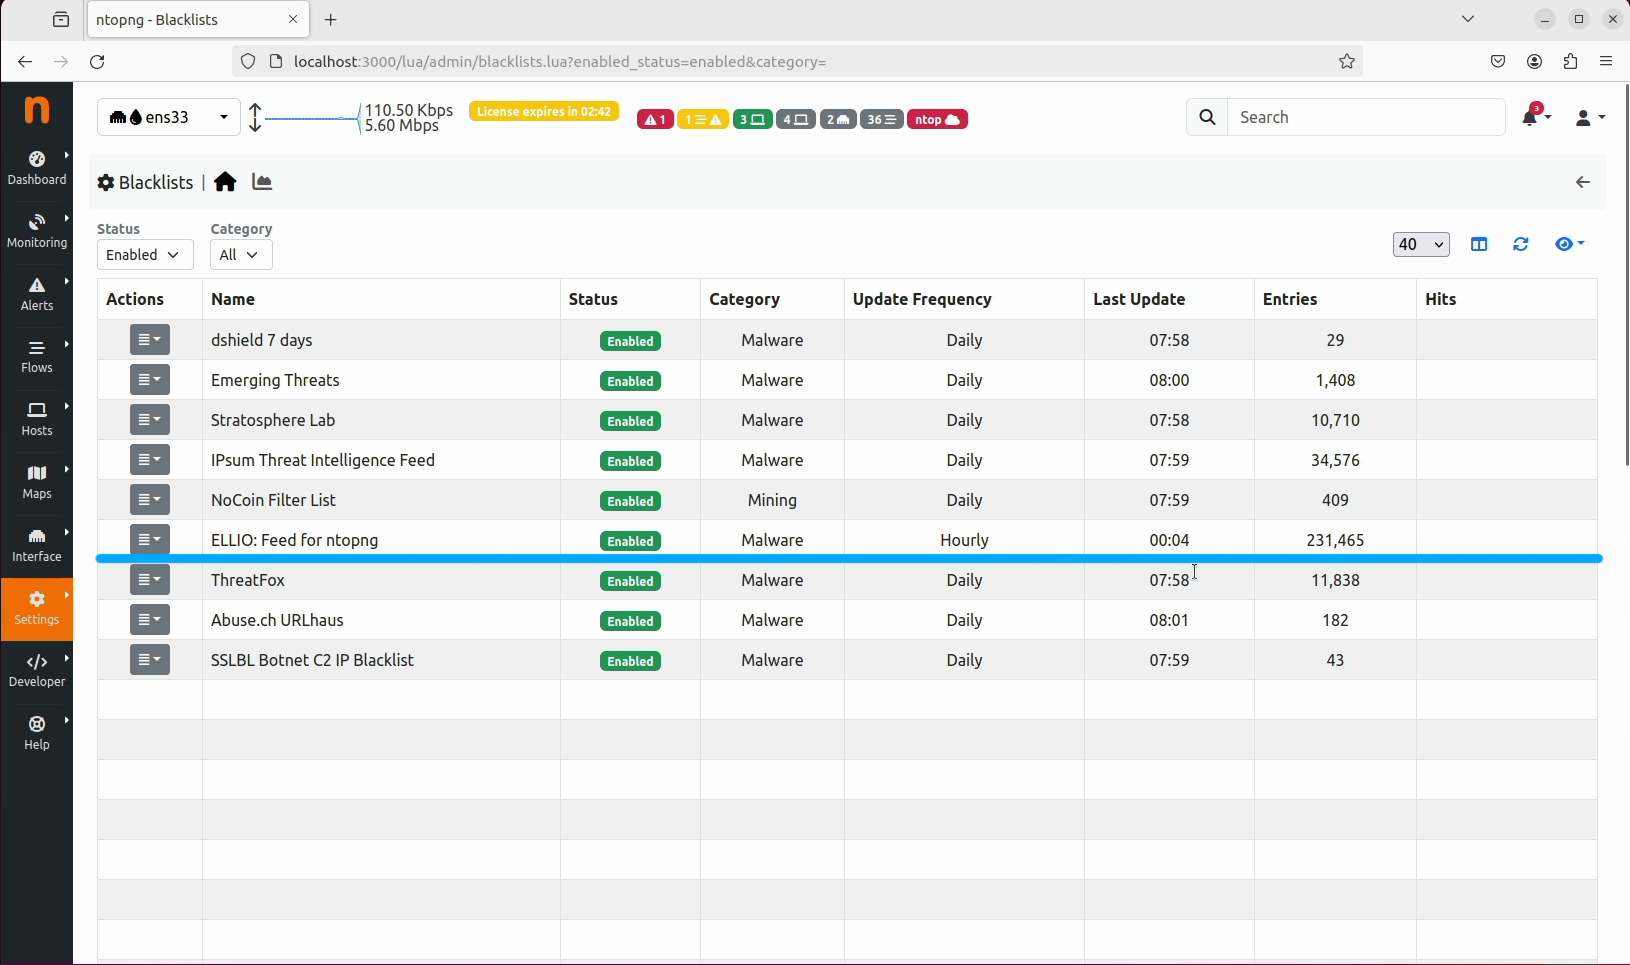Open the blacklists chart view icon
Screen dimensions: 1630x965
coord(262,182)
